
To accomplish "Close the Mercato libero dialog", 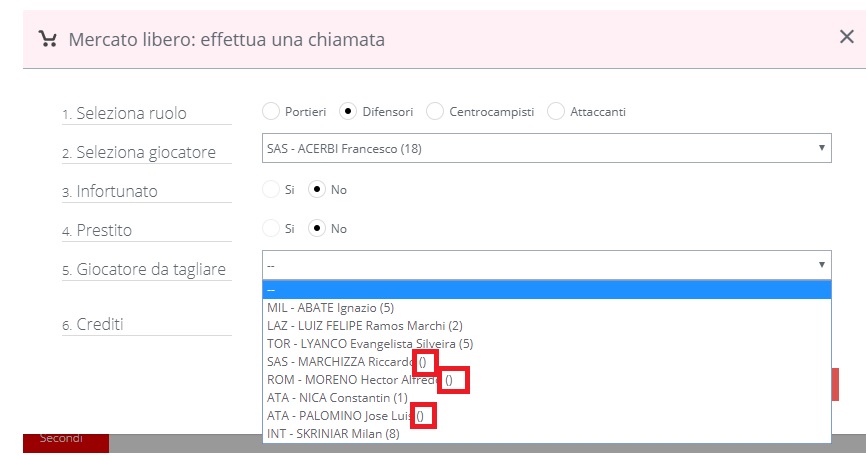I will tap(846, 37).
